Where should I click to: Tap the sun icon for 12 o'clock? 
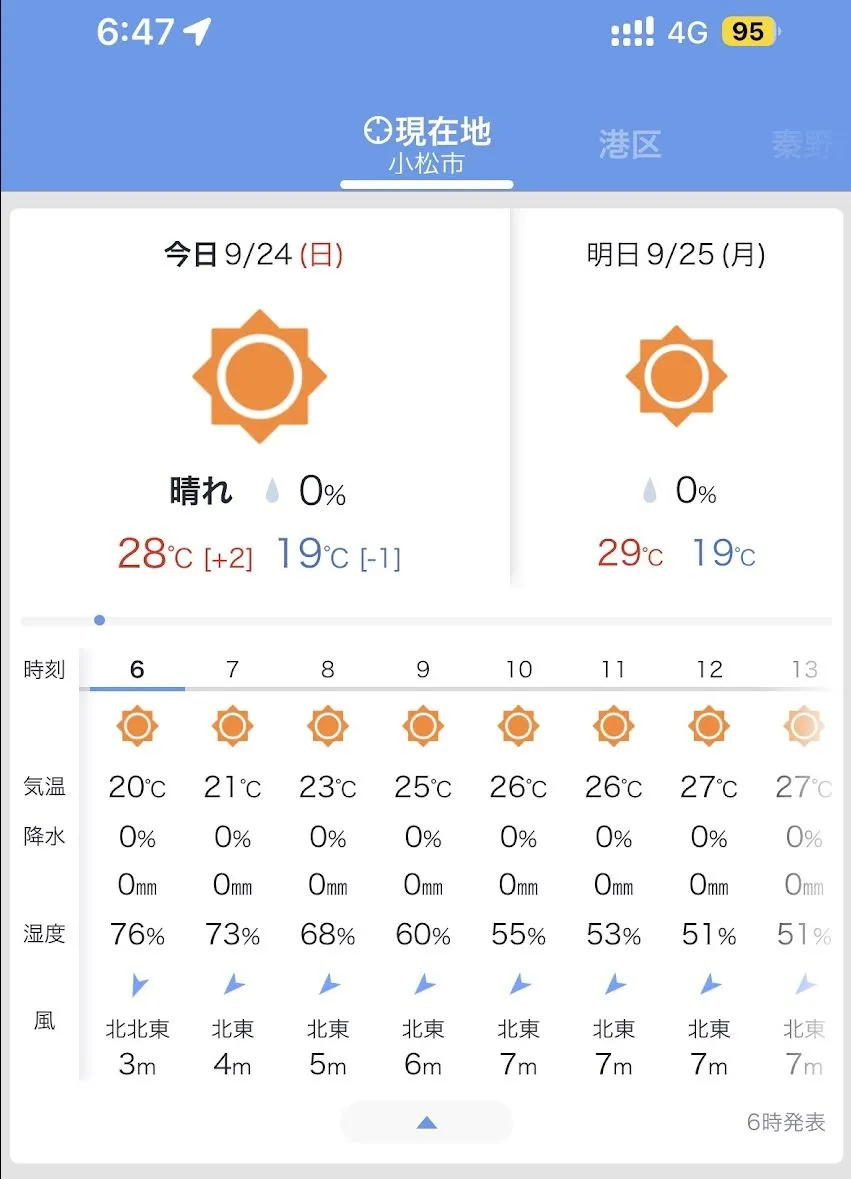point(709,725)
